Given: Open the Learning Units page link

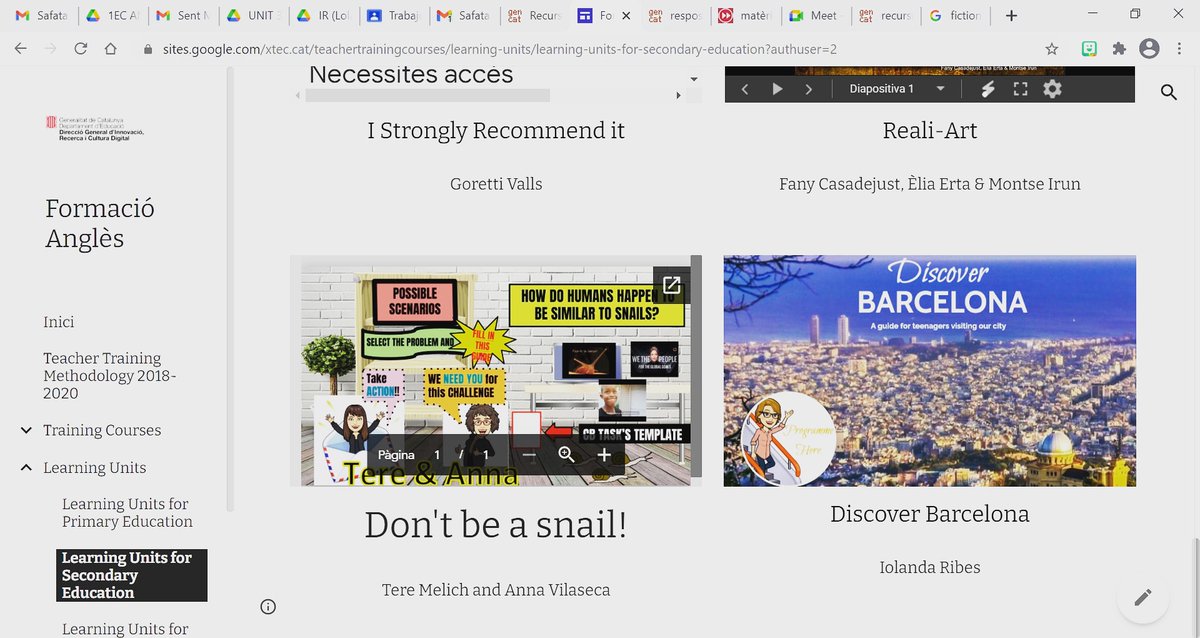Looking at the screenshot, I should click(x=95, y=468).
